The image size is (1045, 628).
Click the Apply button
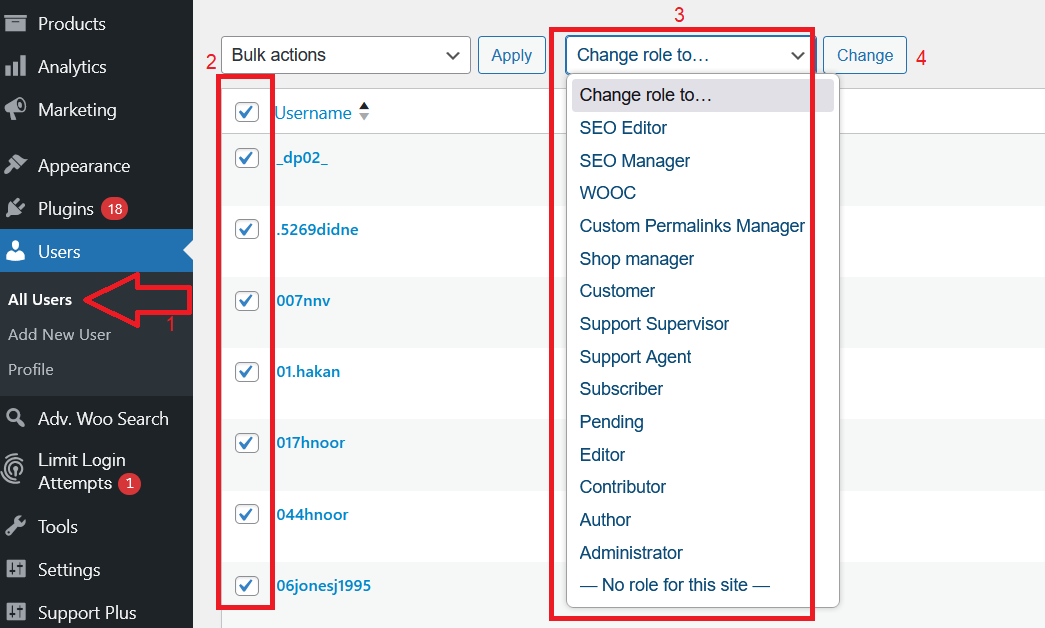point(511,55)
